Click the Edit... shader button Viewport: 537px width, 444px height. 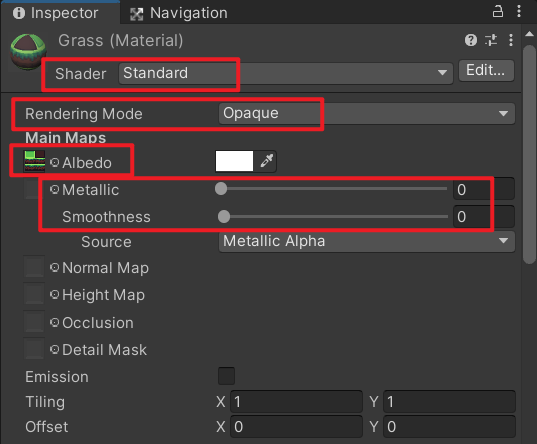click(x=486, y=71)
